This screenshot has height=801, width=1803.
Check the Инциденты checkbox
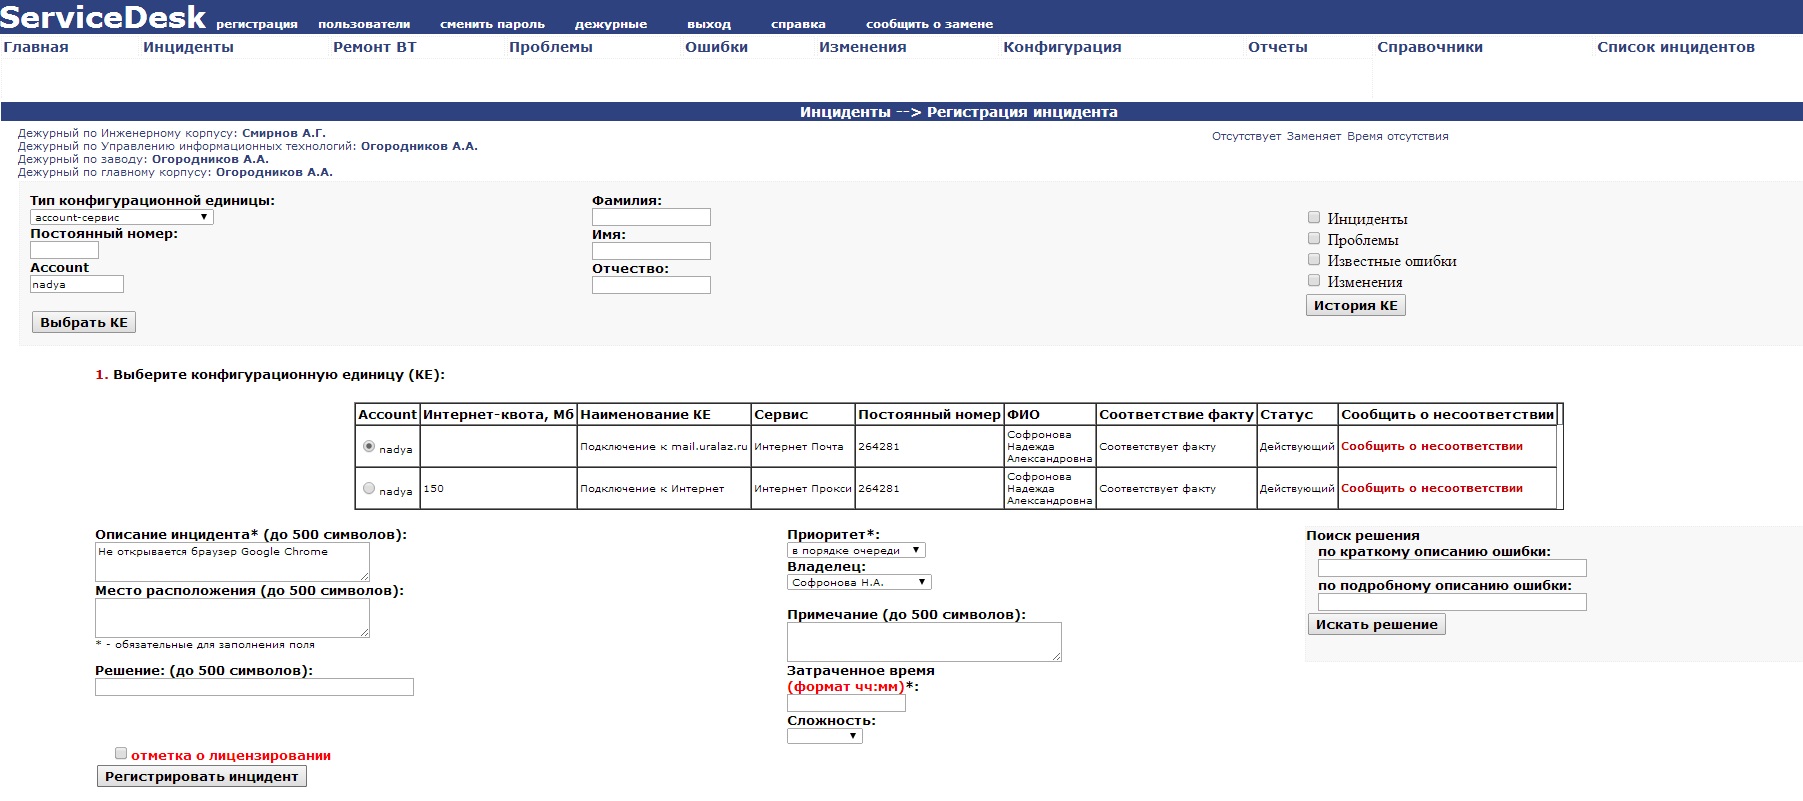pos(1314,217)
